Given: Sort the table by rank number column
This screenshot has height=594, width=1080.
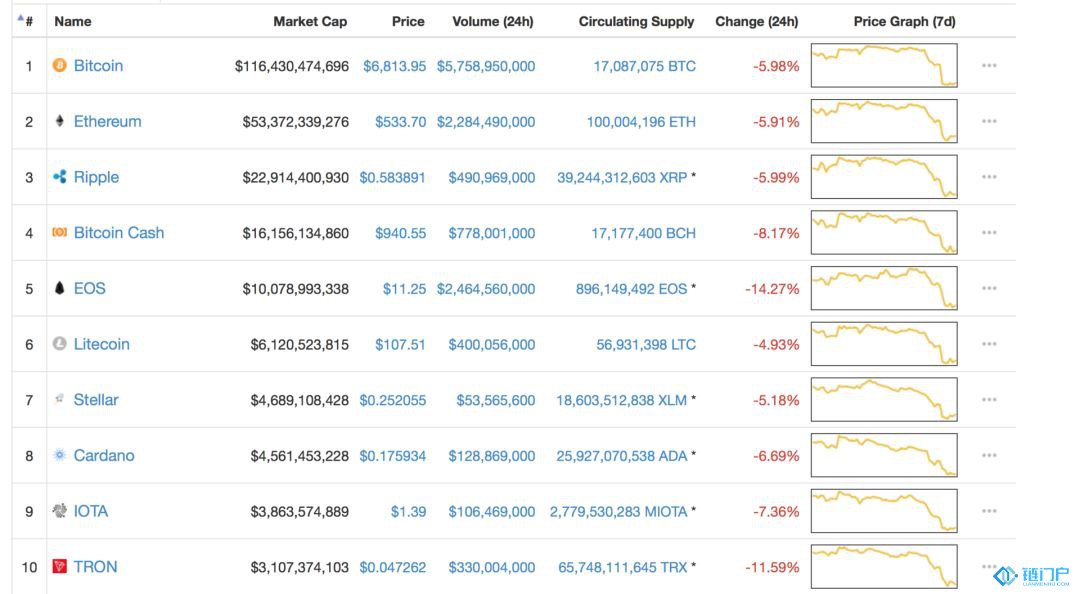Looking at the screenshot, I should tap(28, 21).
